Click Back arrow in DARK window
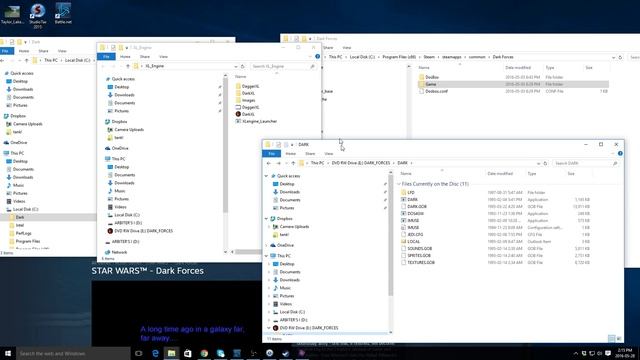 point(269,163)
